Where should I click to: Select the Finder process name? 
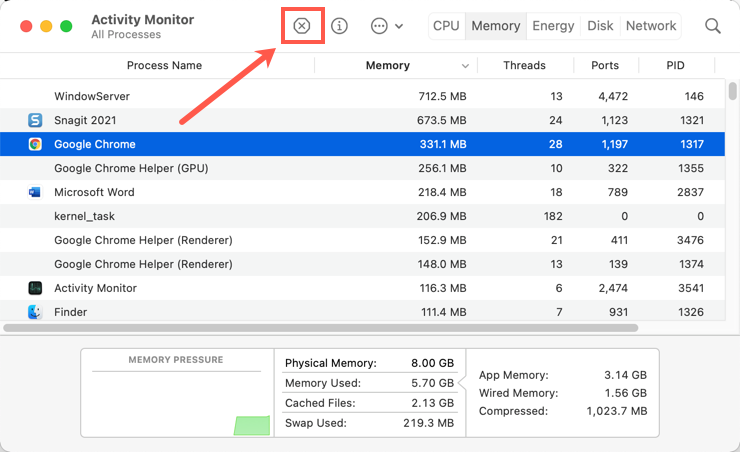pyautogui.click(x=70, y=312)
